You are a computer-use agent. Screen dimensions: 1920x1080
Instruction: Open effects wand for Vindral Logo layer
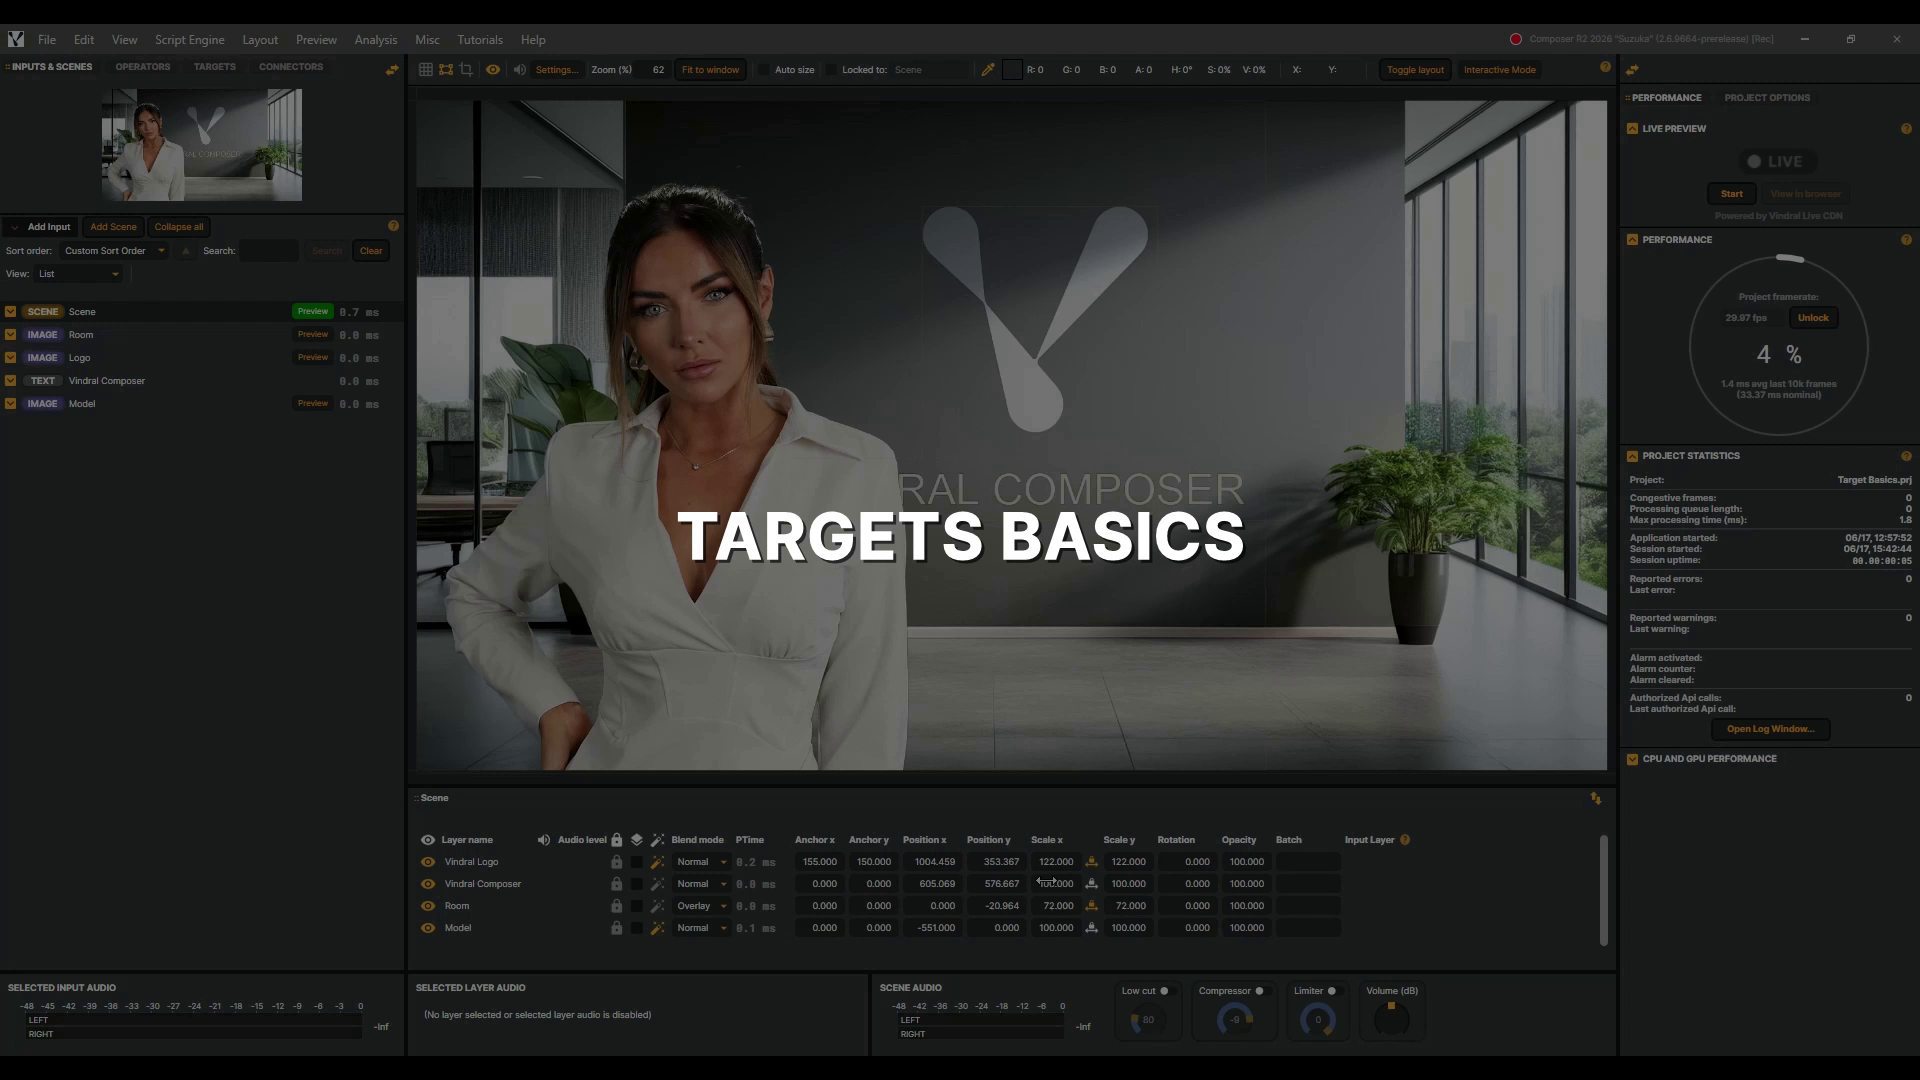tap(657, 862)
